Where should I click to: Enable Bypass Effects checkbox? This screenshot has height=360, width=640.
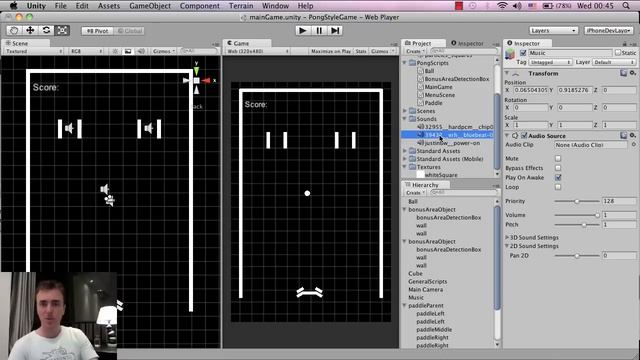(558, 168)
